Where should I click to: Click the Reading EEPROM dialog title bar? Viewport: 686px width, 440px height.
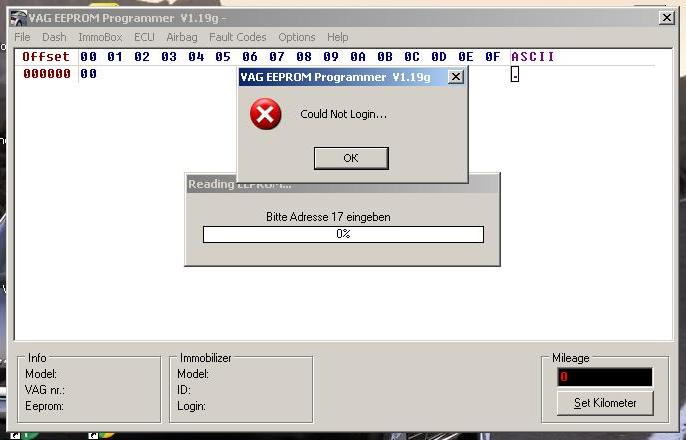click(342, 184)
